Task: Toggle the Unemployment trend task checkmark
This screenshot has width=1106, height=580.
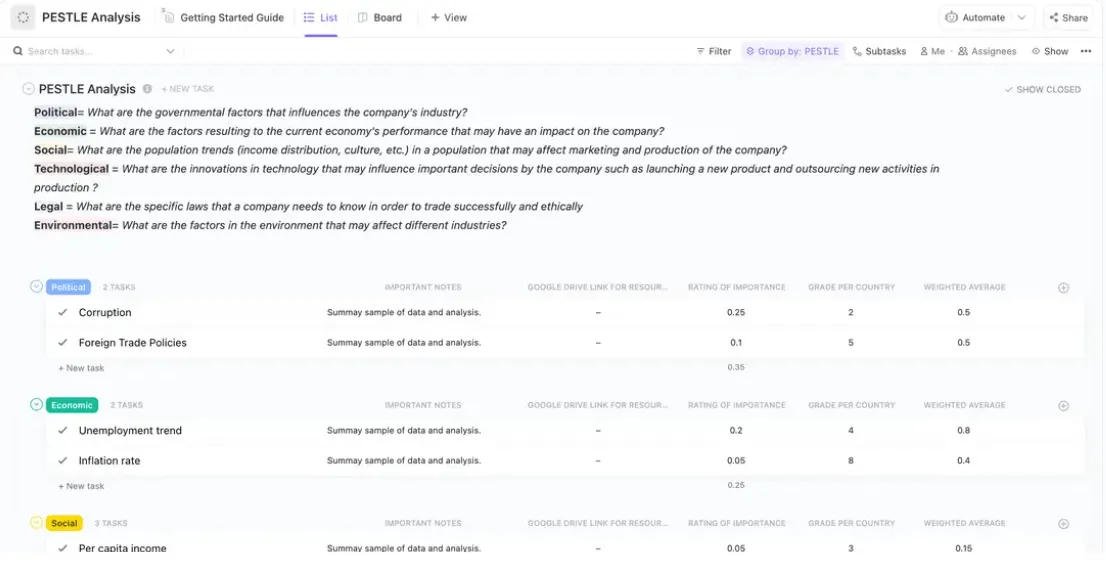Action: [63, 430]
